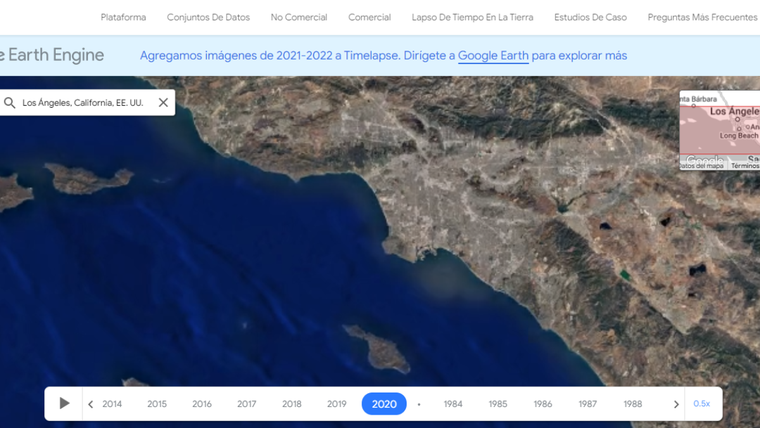Click the location search input field

coord(85,103)
